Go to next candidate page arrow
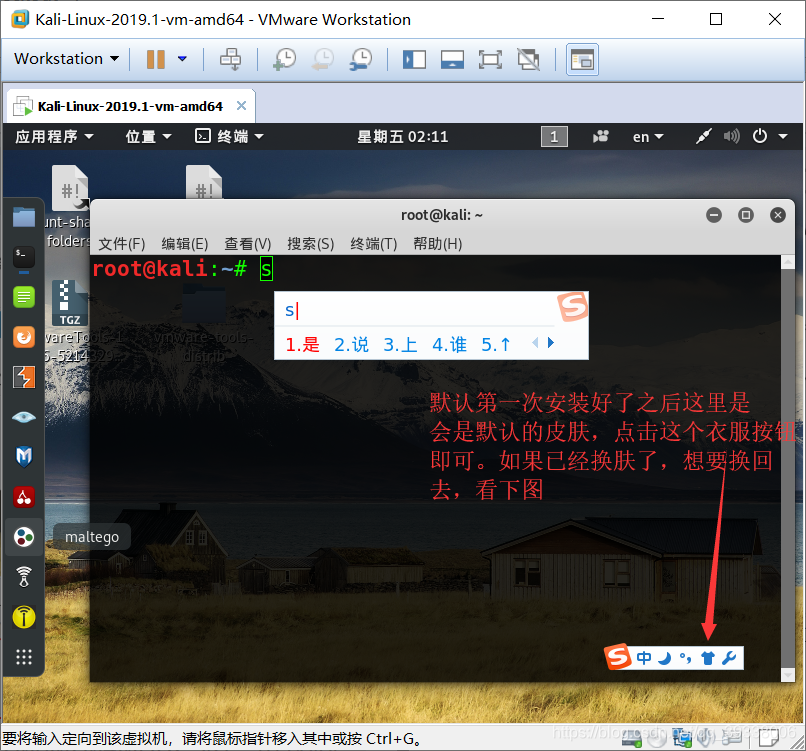Screen dimensions: 806x751 point(551,342)
